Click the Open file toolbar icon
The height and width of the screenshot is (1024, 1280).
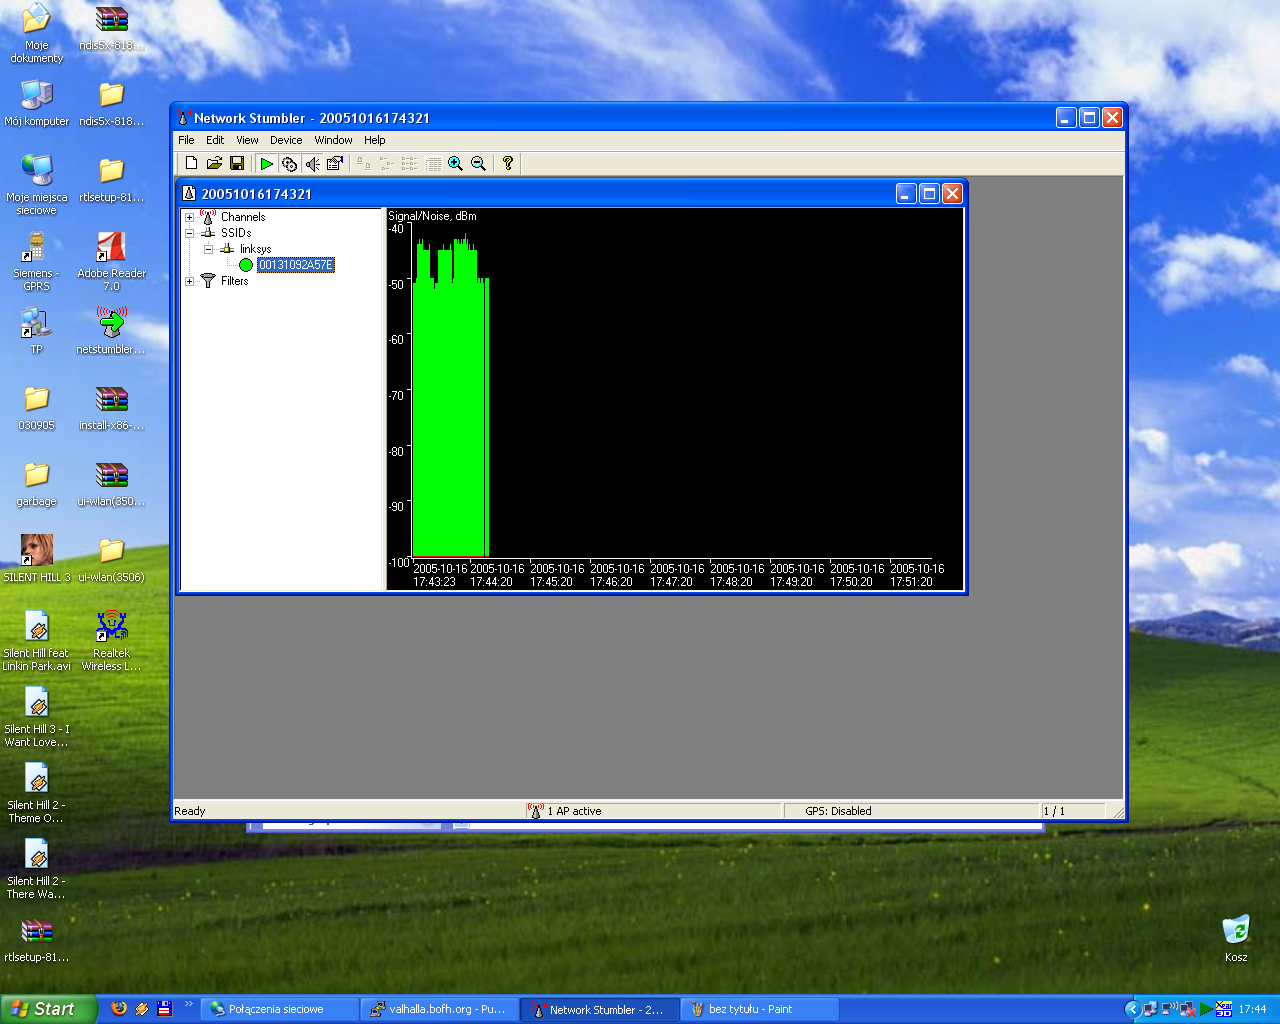click(214, 163)
